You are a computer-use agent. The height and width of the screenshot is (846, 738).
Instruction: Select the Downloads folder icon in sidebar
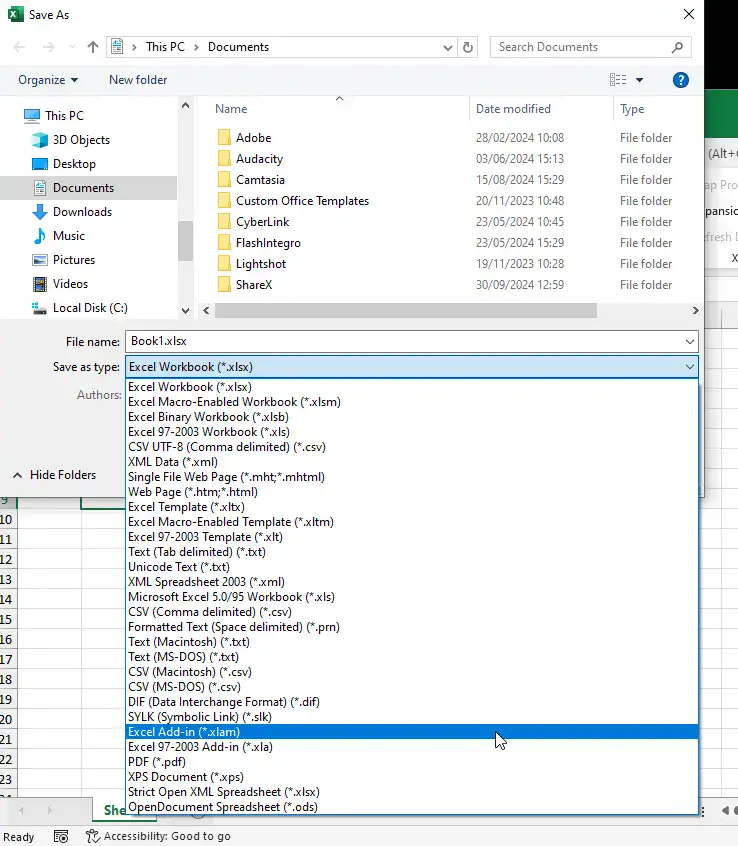coord(40,212)
